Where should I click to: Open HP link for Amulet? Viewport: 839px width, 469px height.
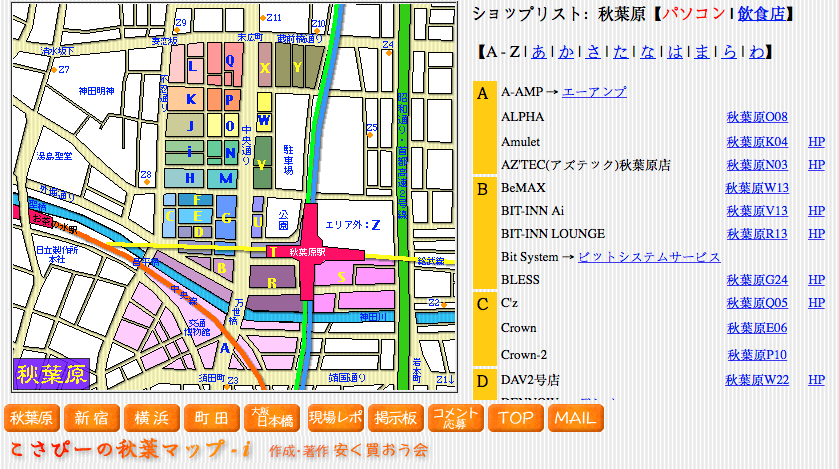tap(816, 142)
